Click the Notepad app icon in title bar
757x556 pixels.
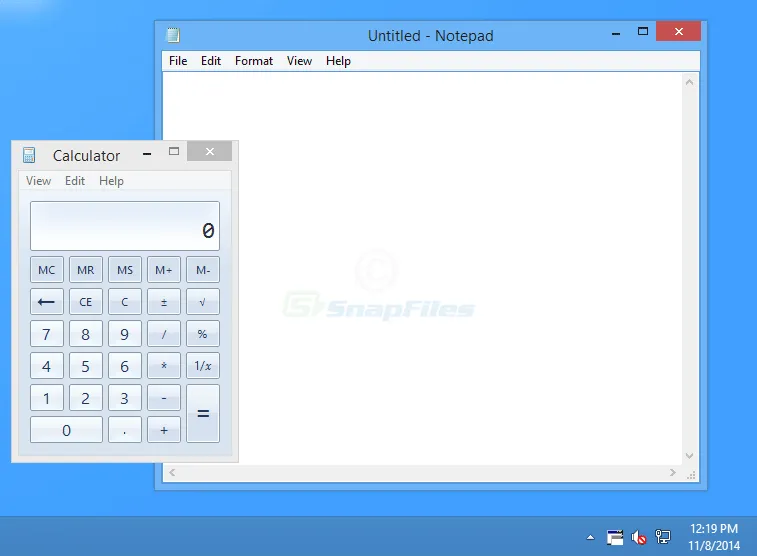[x=173, y=35]
